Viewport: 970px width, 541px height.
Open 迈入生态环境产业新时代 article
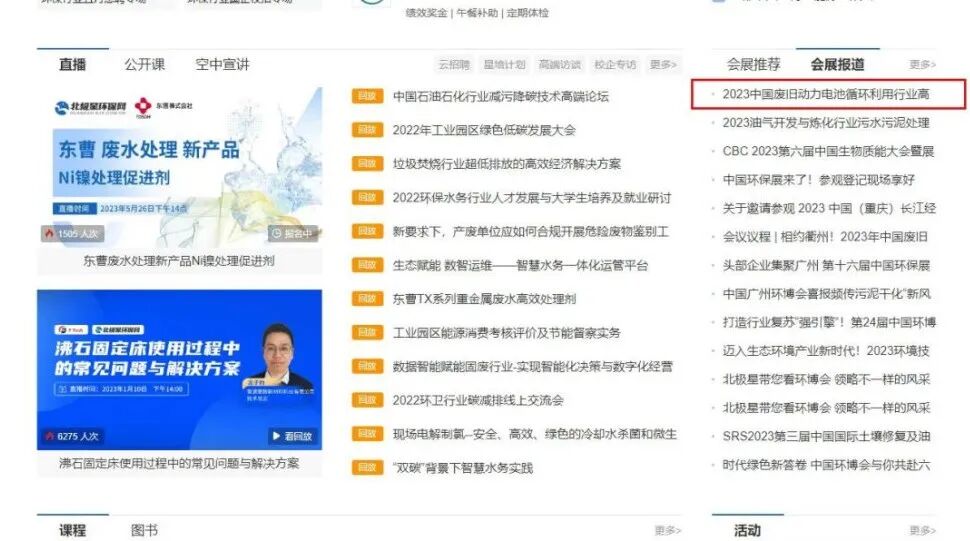click(x=826, y=351)
